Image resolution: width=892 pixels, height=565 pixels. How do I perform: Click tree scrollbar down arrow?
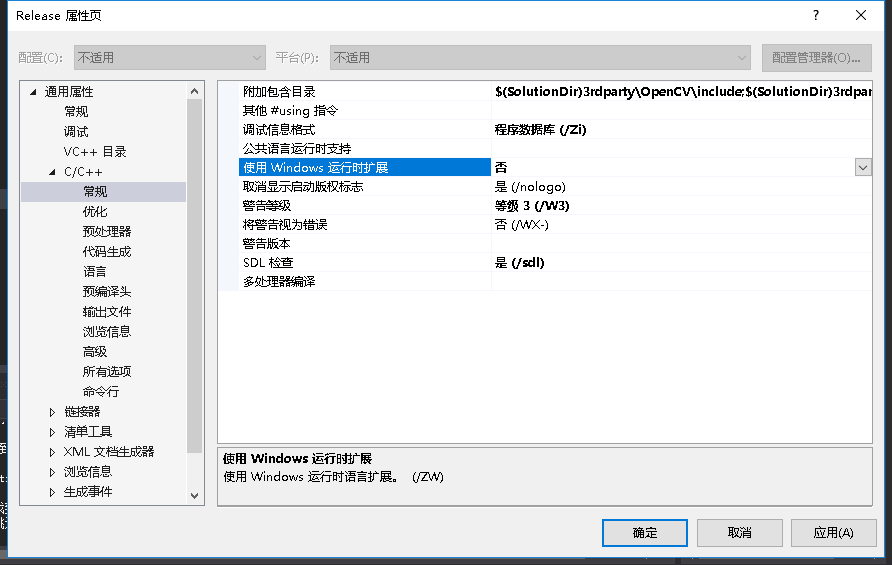[195, 496]
